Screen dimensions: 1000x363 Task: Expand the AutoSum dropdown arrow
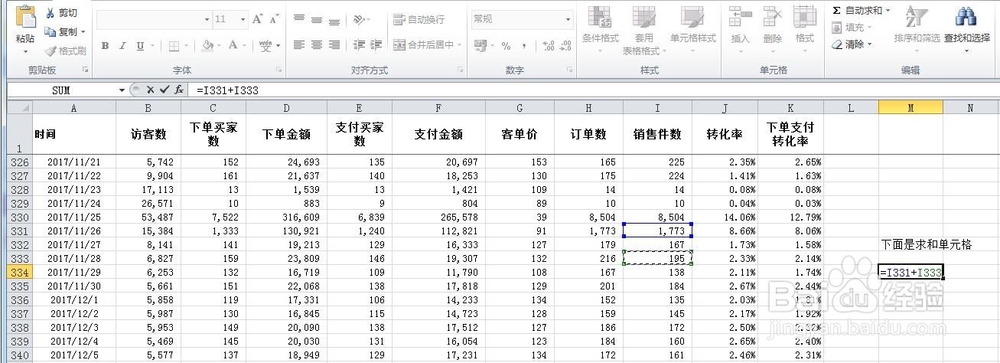coord(887,11)
